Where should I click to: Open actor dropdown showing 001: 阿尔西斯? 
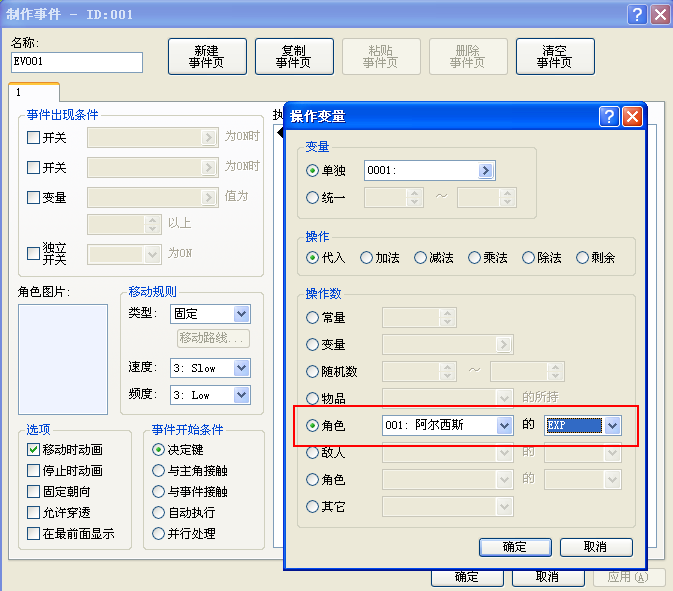point(504,425)
